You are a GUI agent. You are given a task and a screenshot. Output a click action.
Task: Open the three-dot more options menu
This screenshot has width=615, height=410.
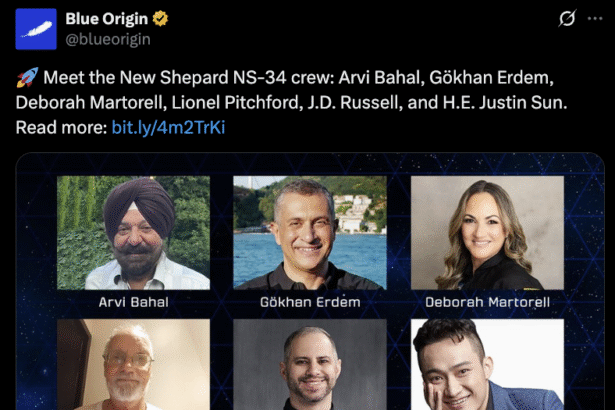click(595, 18)
